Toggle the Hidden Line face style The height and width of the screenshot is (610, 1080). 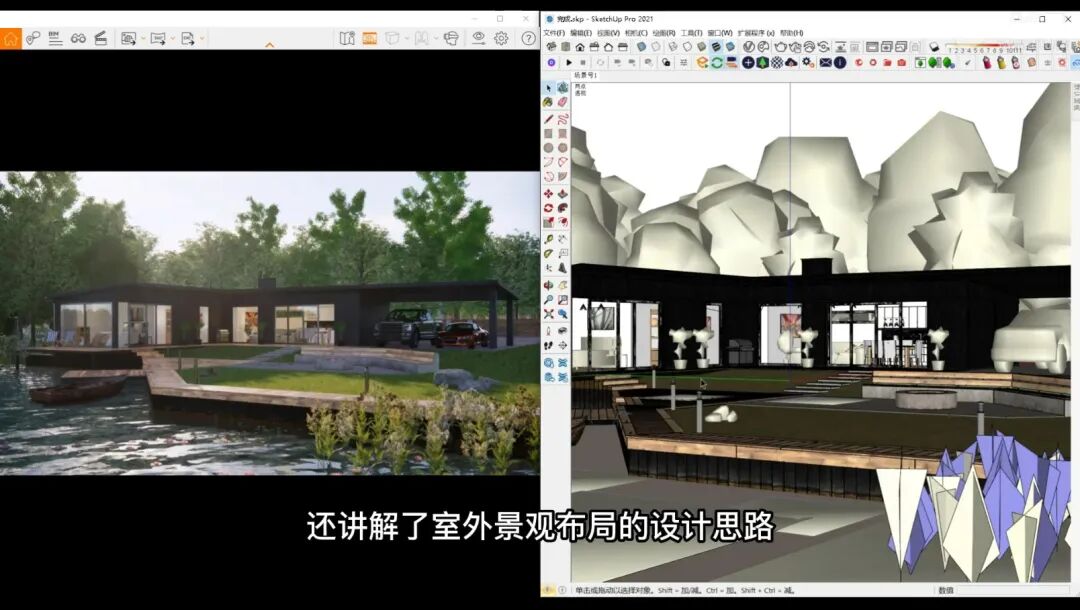pos(687,47)
